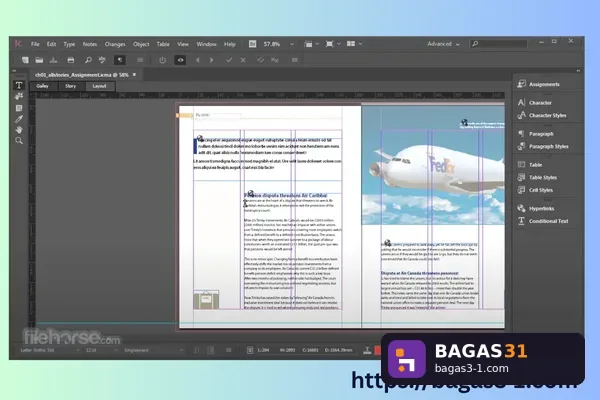600x400 pixels.
Task: Click the Bridge icon in the menu bar
Action: click(253, 44)
